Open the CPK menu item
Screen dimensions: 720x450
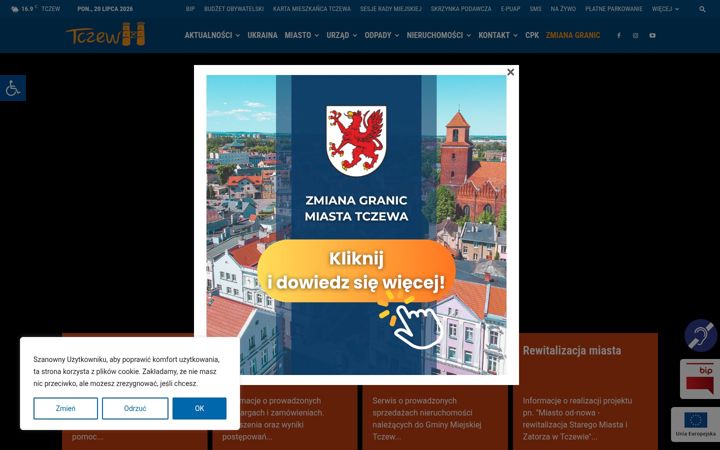click(532, 35)
